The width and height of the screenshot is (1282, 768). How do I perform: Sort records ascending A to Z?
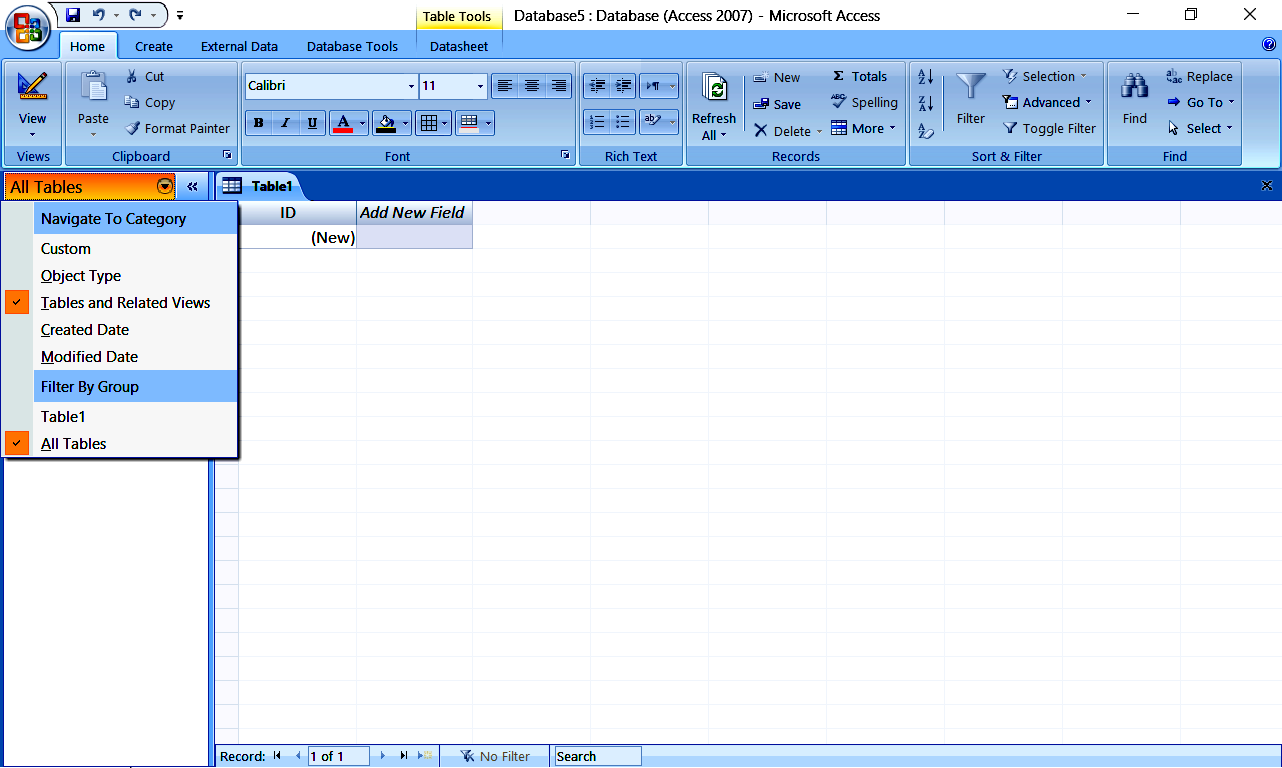pos(924,75)
